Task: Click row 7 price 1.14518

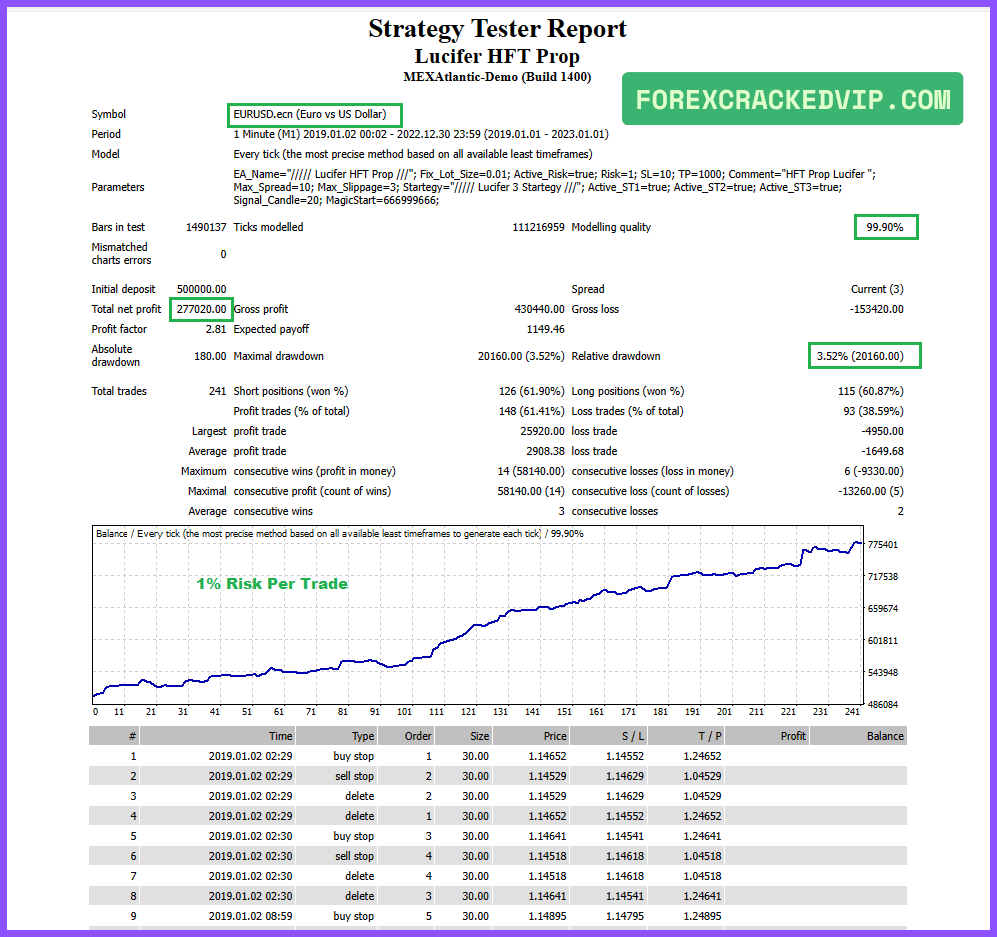Action: (547, 877)
